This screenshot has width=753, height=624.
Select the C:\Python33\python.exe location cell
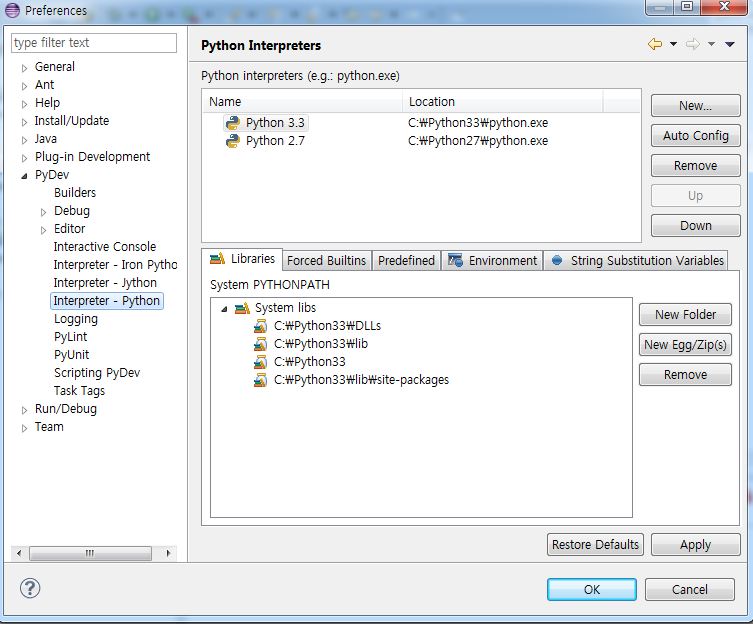coord(478,123)
